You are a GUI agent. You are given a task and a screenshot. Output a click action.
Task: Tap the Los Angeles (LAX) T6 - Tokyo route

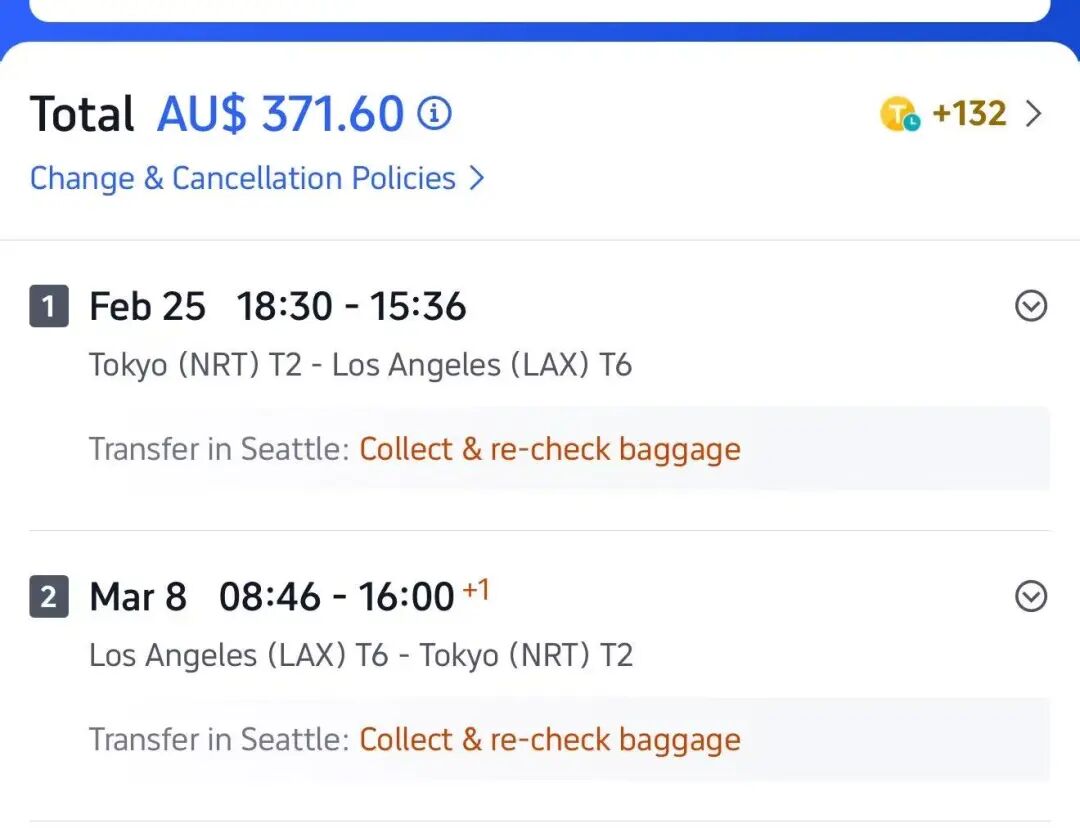coord(360,655)
